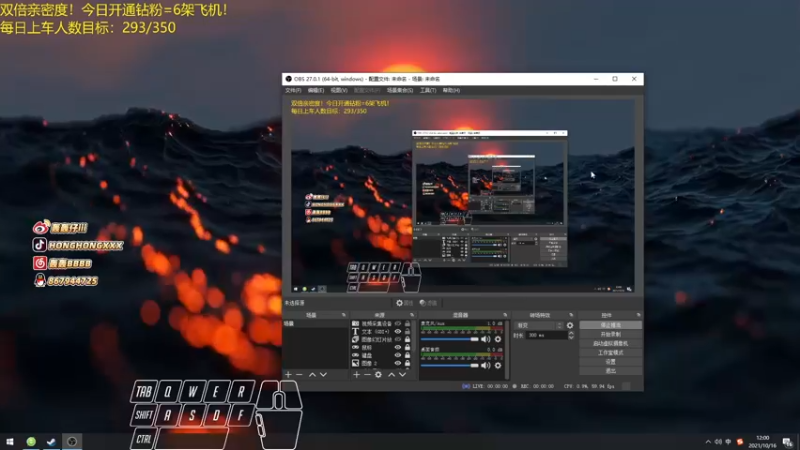This screenshot has width=800, height=450.
Task: Move scene down with arrow icon
Action: 323,374
